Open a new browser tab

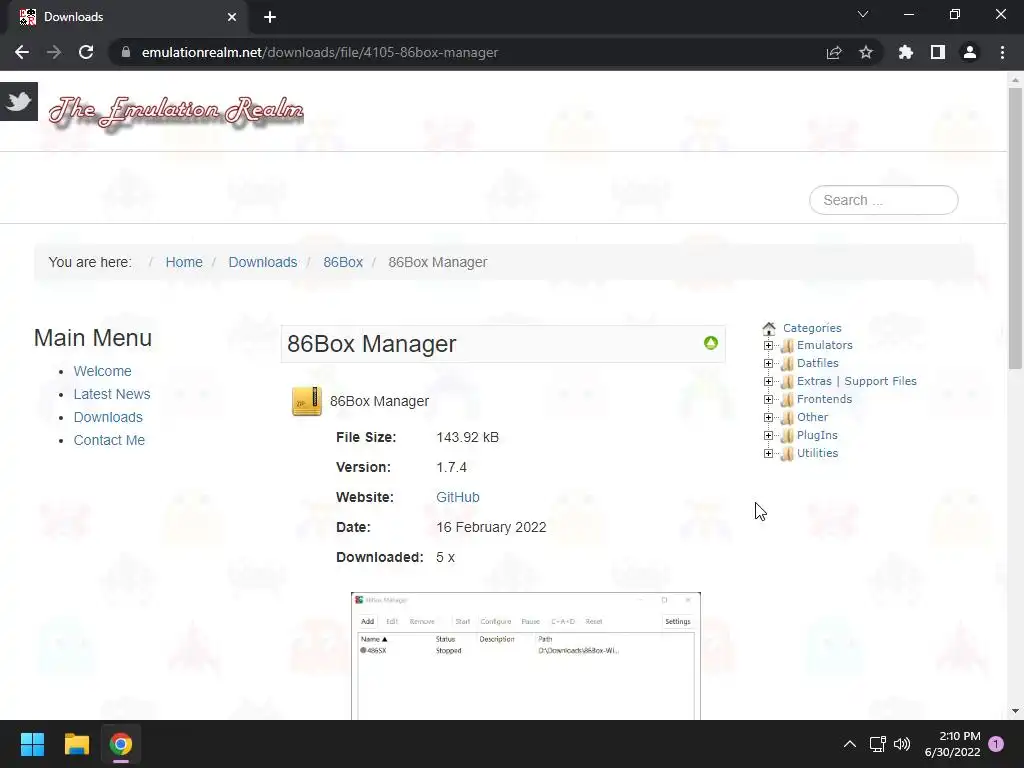[270, 17]
